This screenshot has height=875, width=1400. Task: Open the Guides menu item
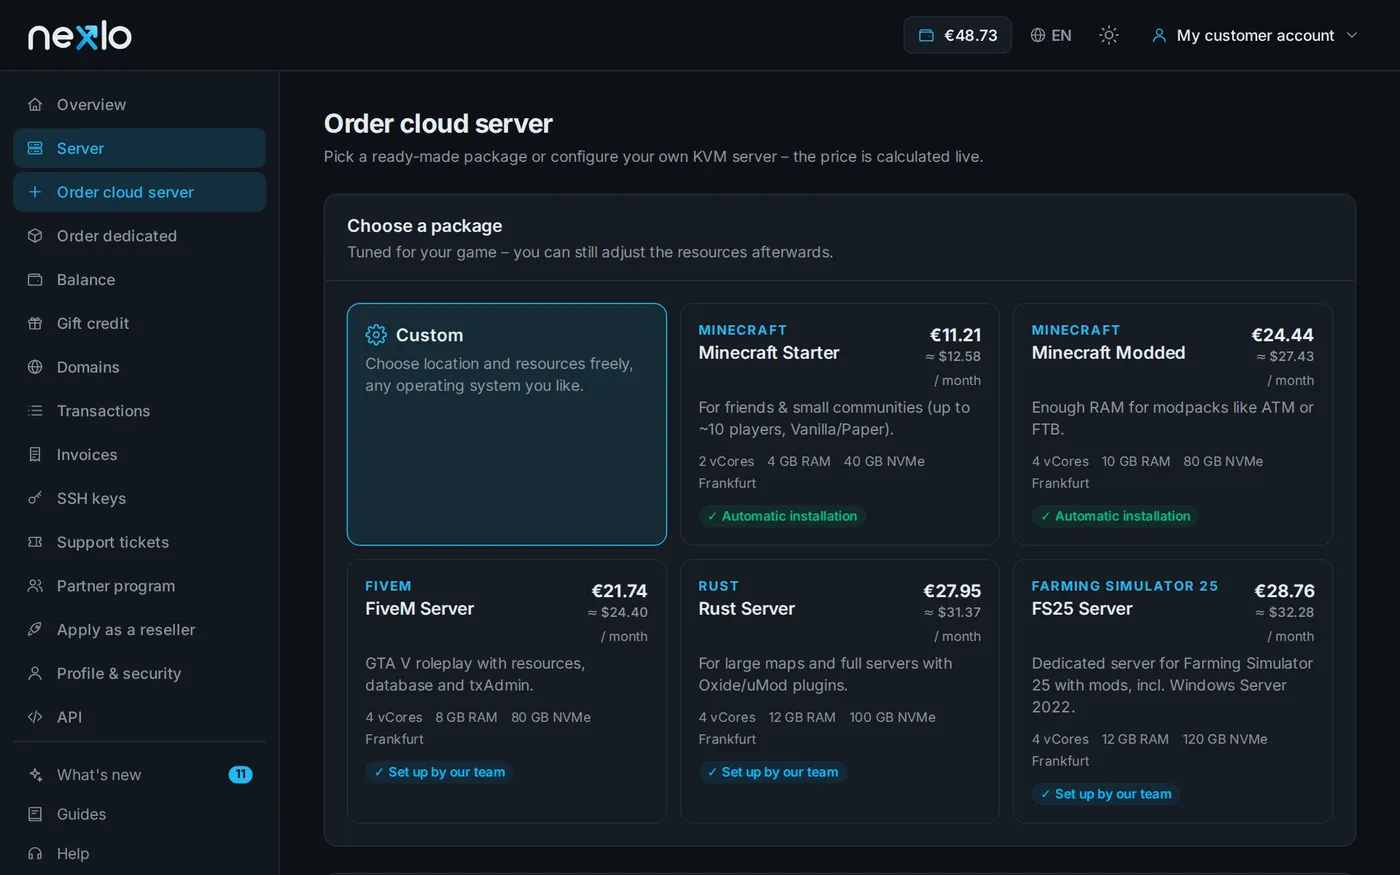(140, 814)
